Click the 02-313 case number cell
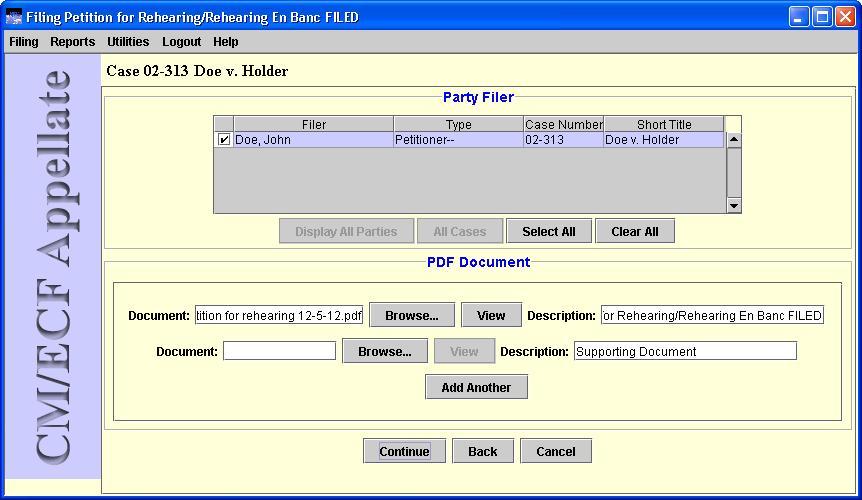 [x=563, y=140]
